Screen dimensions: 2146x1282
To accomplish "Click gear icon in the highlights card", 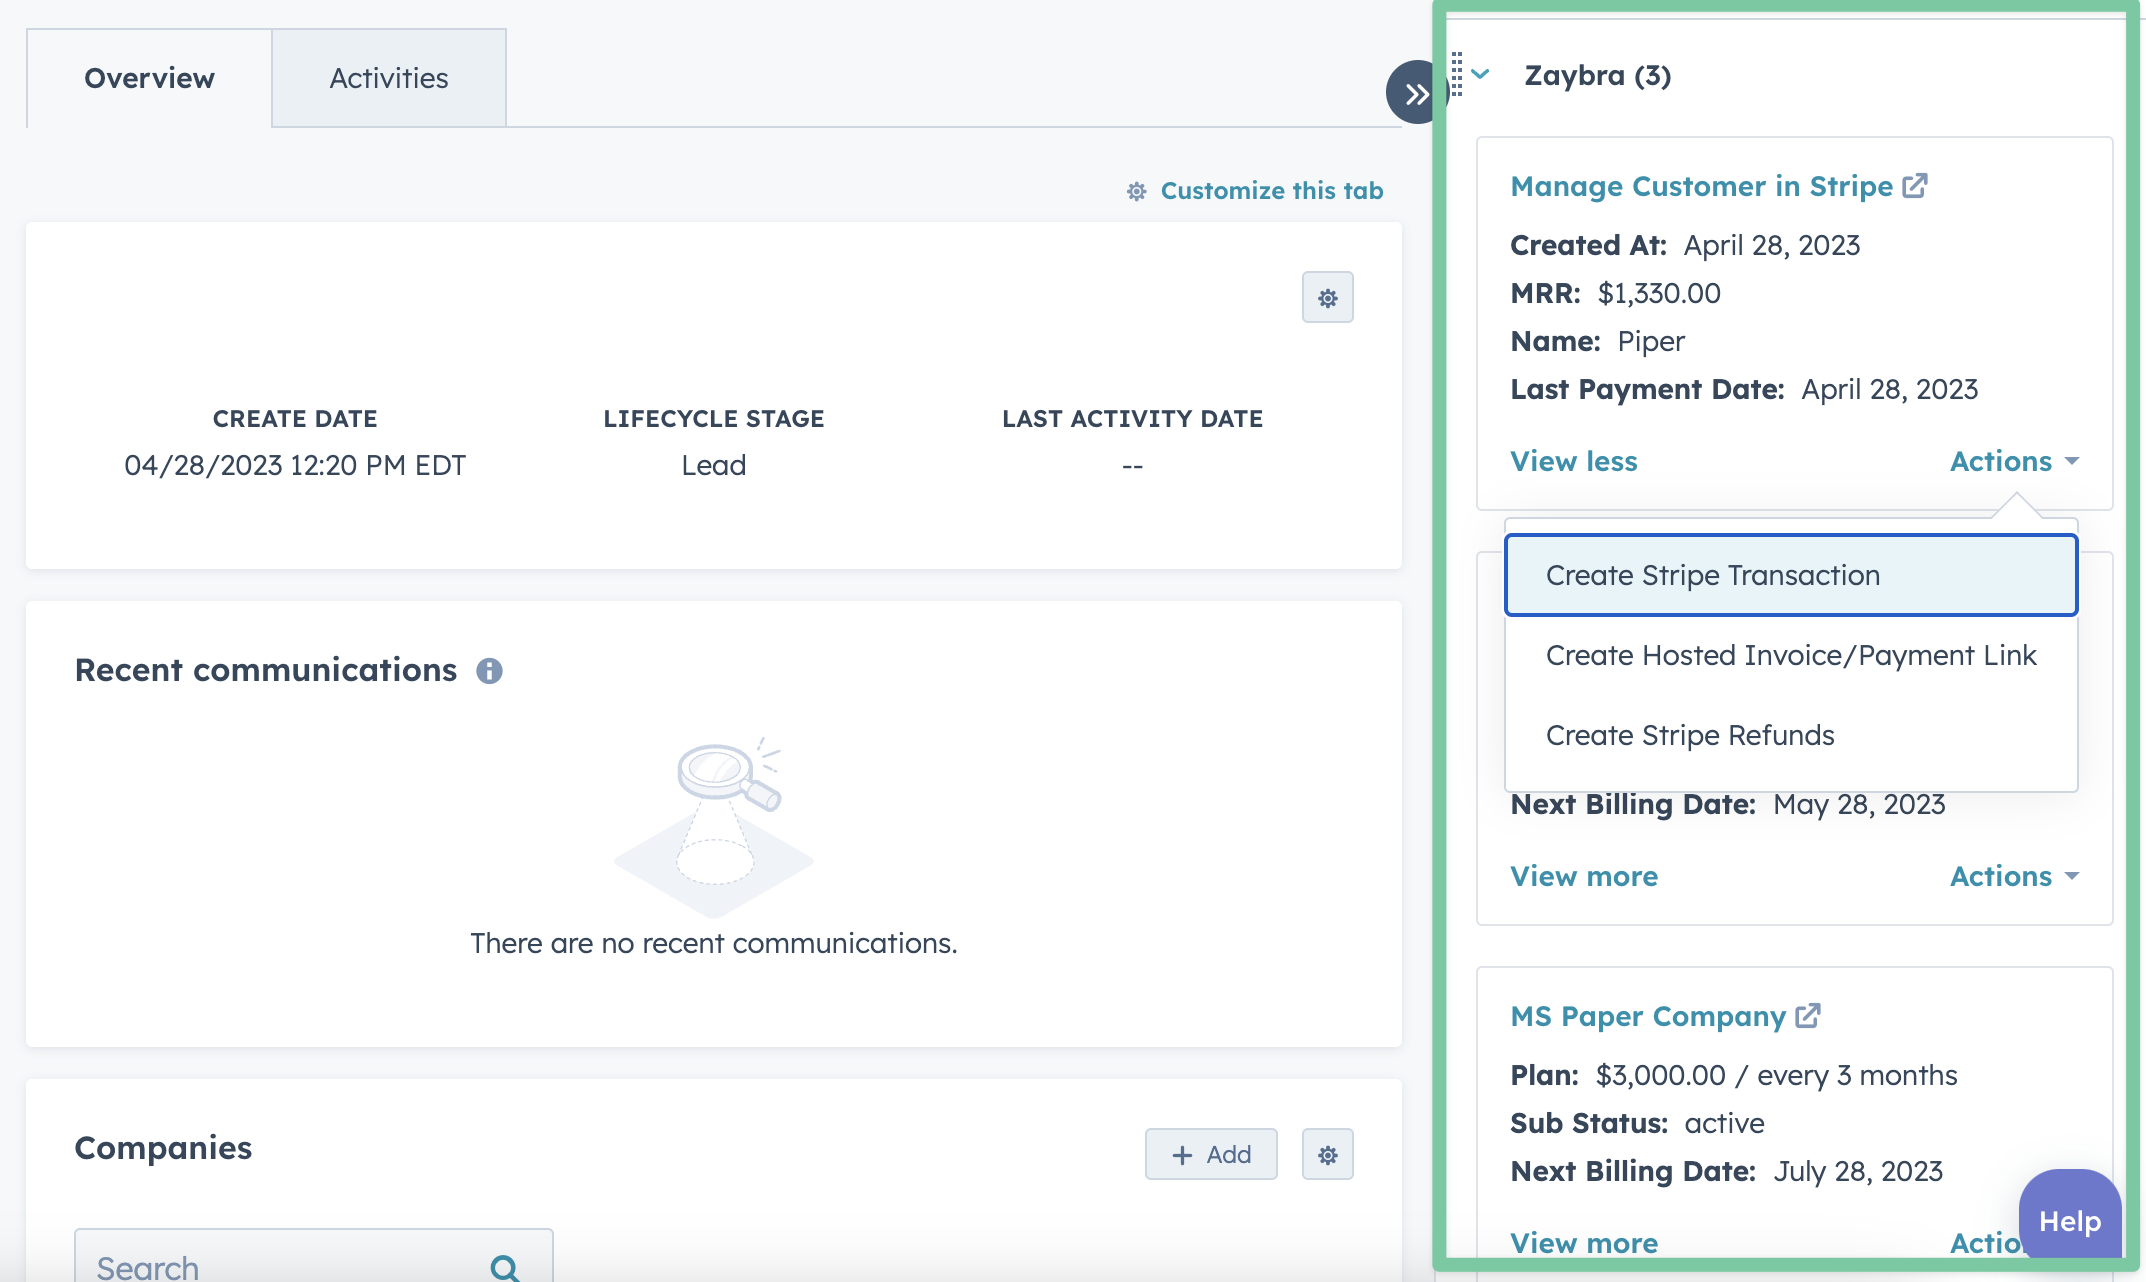I will click(x=1327, y=298).
